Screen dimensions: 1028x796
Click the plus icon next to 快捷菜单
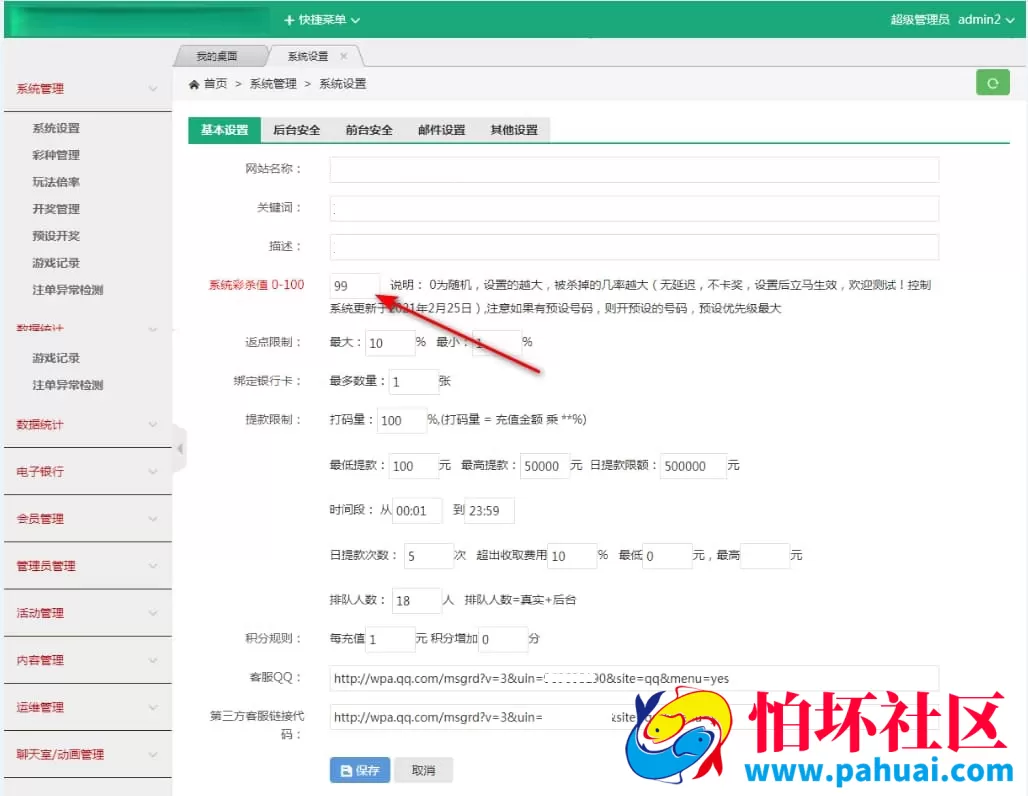(287, 18)
